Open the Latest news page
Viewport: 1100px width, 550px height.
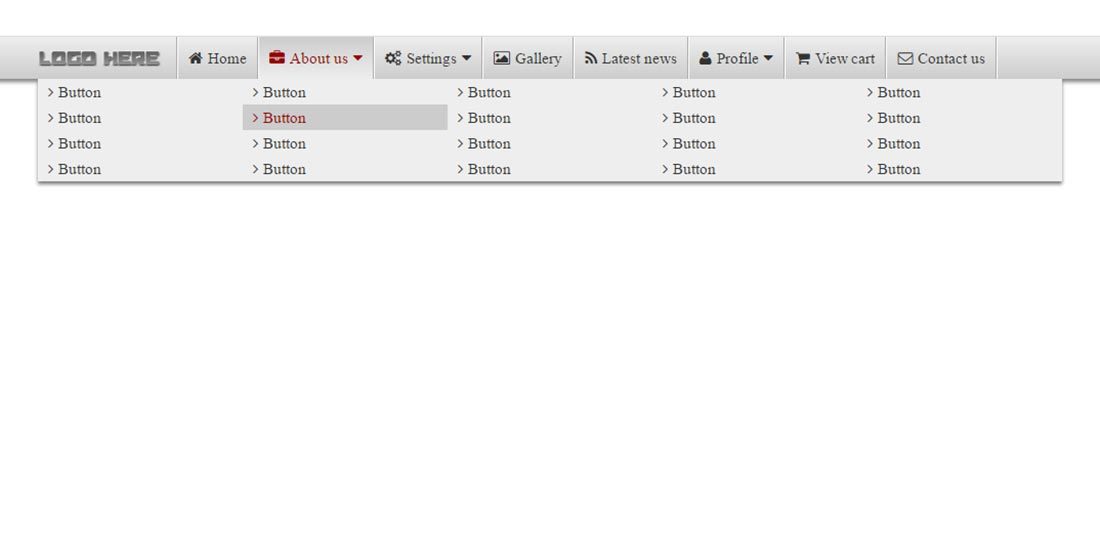coord(631,58)
